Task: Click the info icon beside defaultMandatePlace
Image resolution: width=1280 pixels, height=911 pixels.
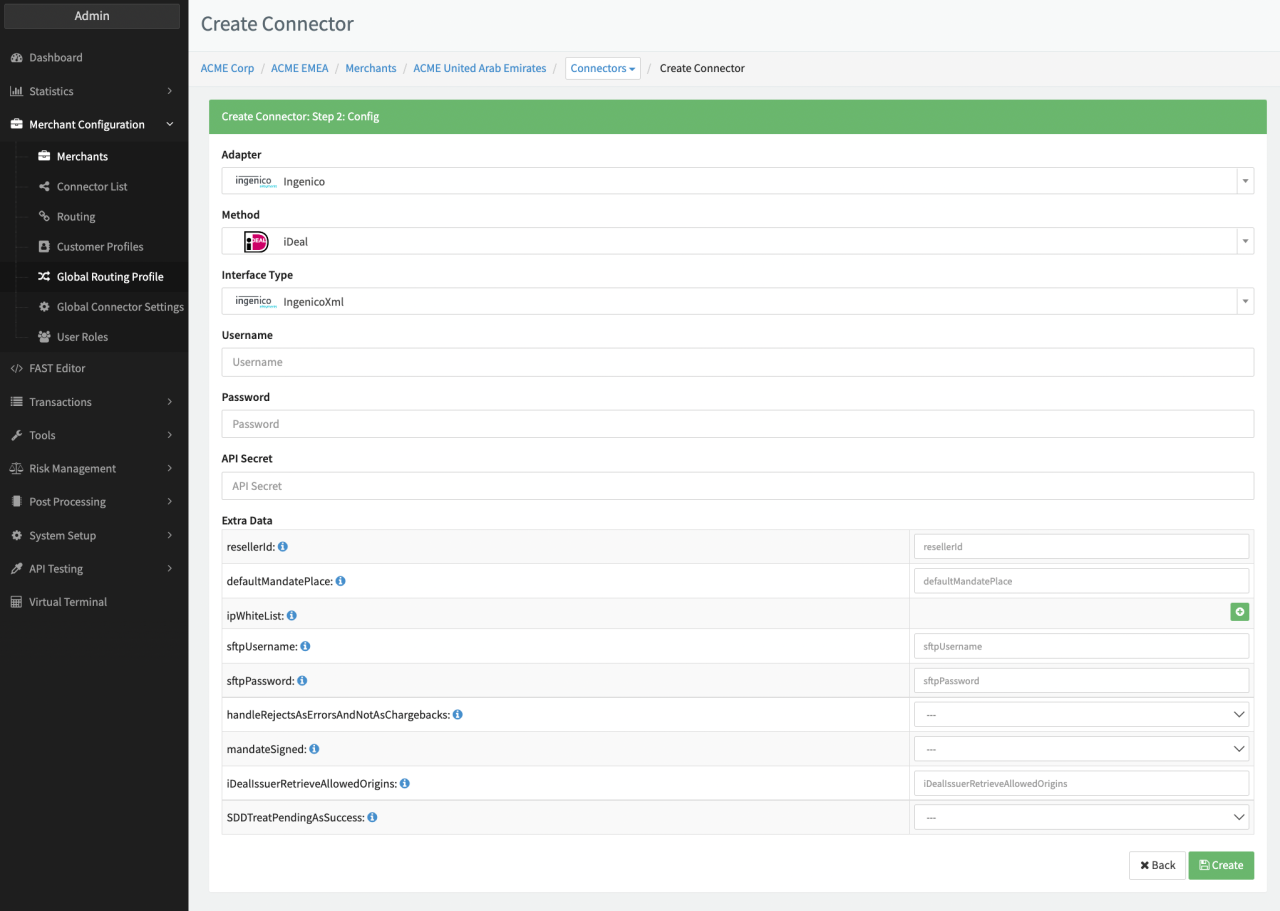Action: pyautogui.click(x=341, y=581)
